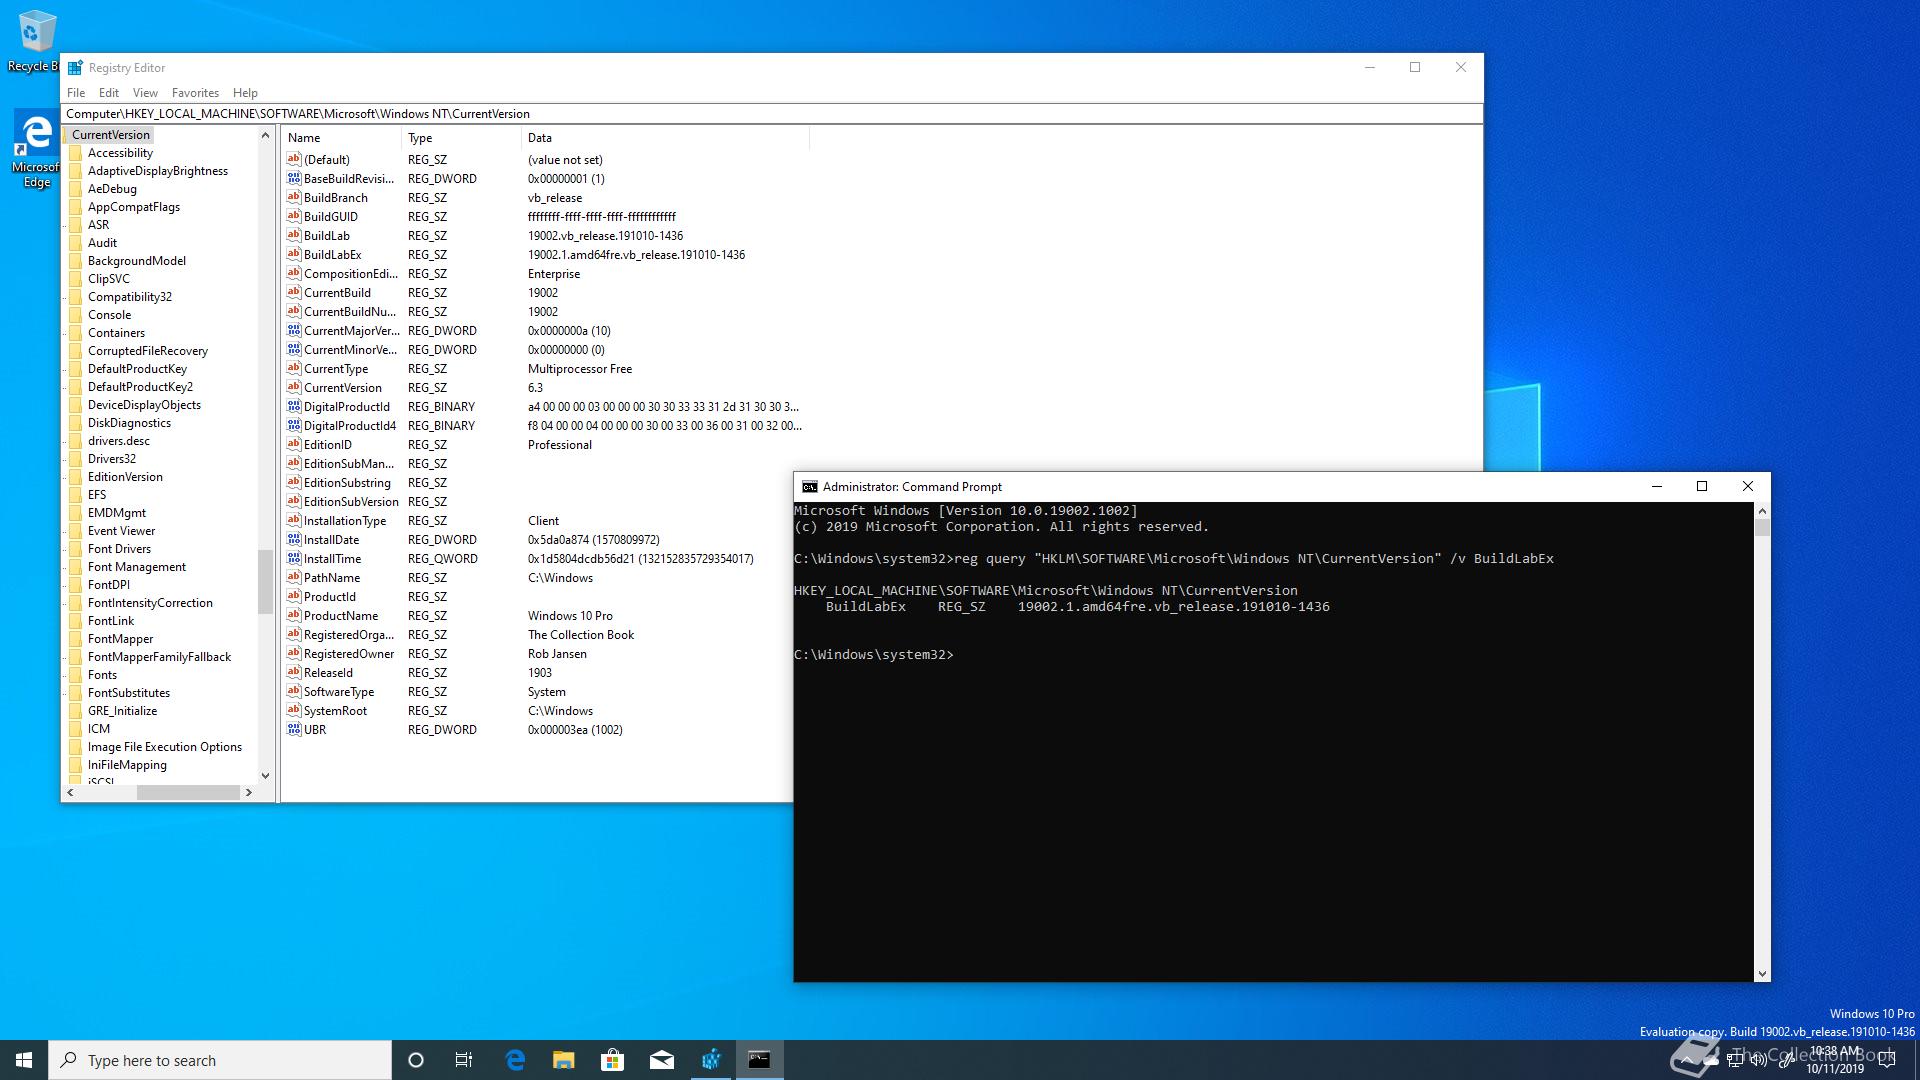Image resolution: width=1920 pixels, height=1080 pixels.
Task: Switch to Registry Editor taskbar icon
Action: [x=711, y=1060]
